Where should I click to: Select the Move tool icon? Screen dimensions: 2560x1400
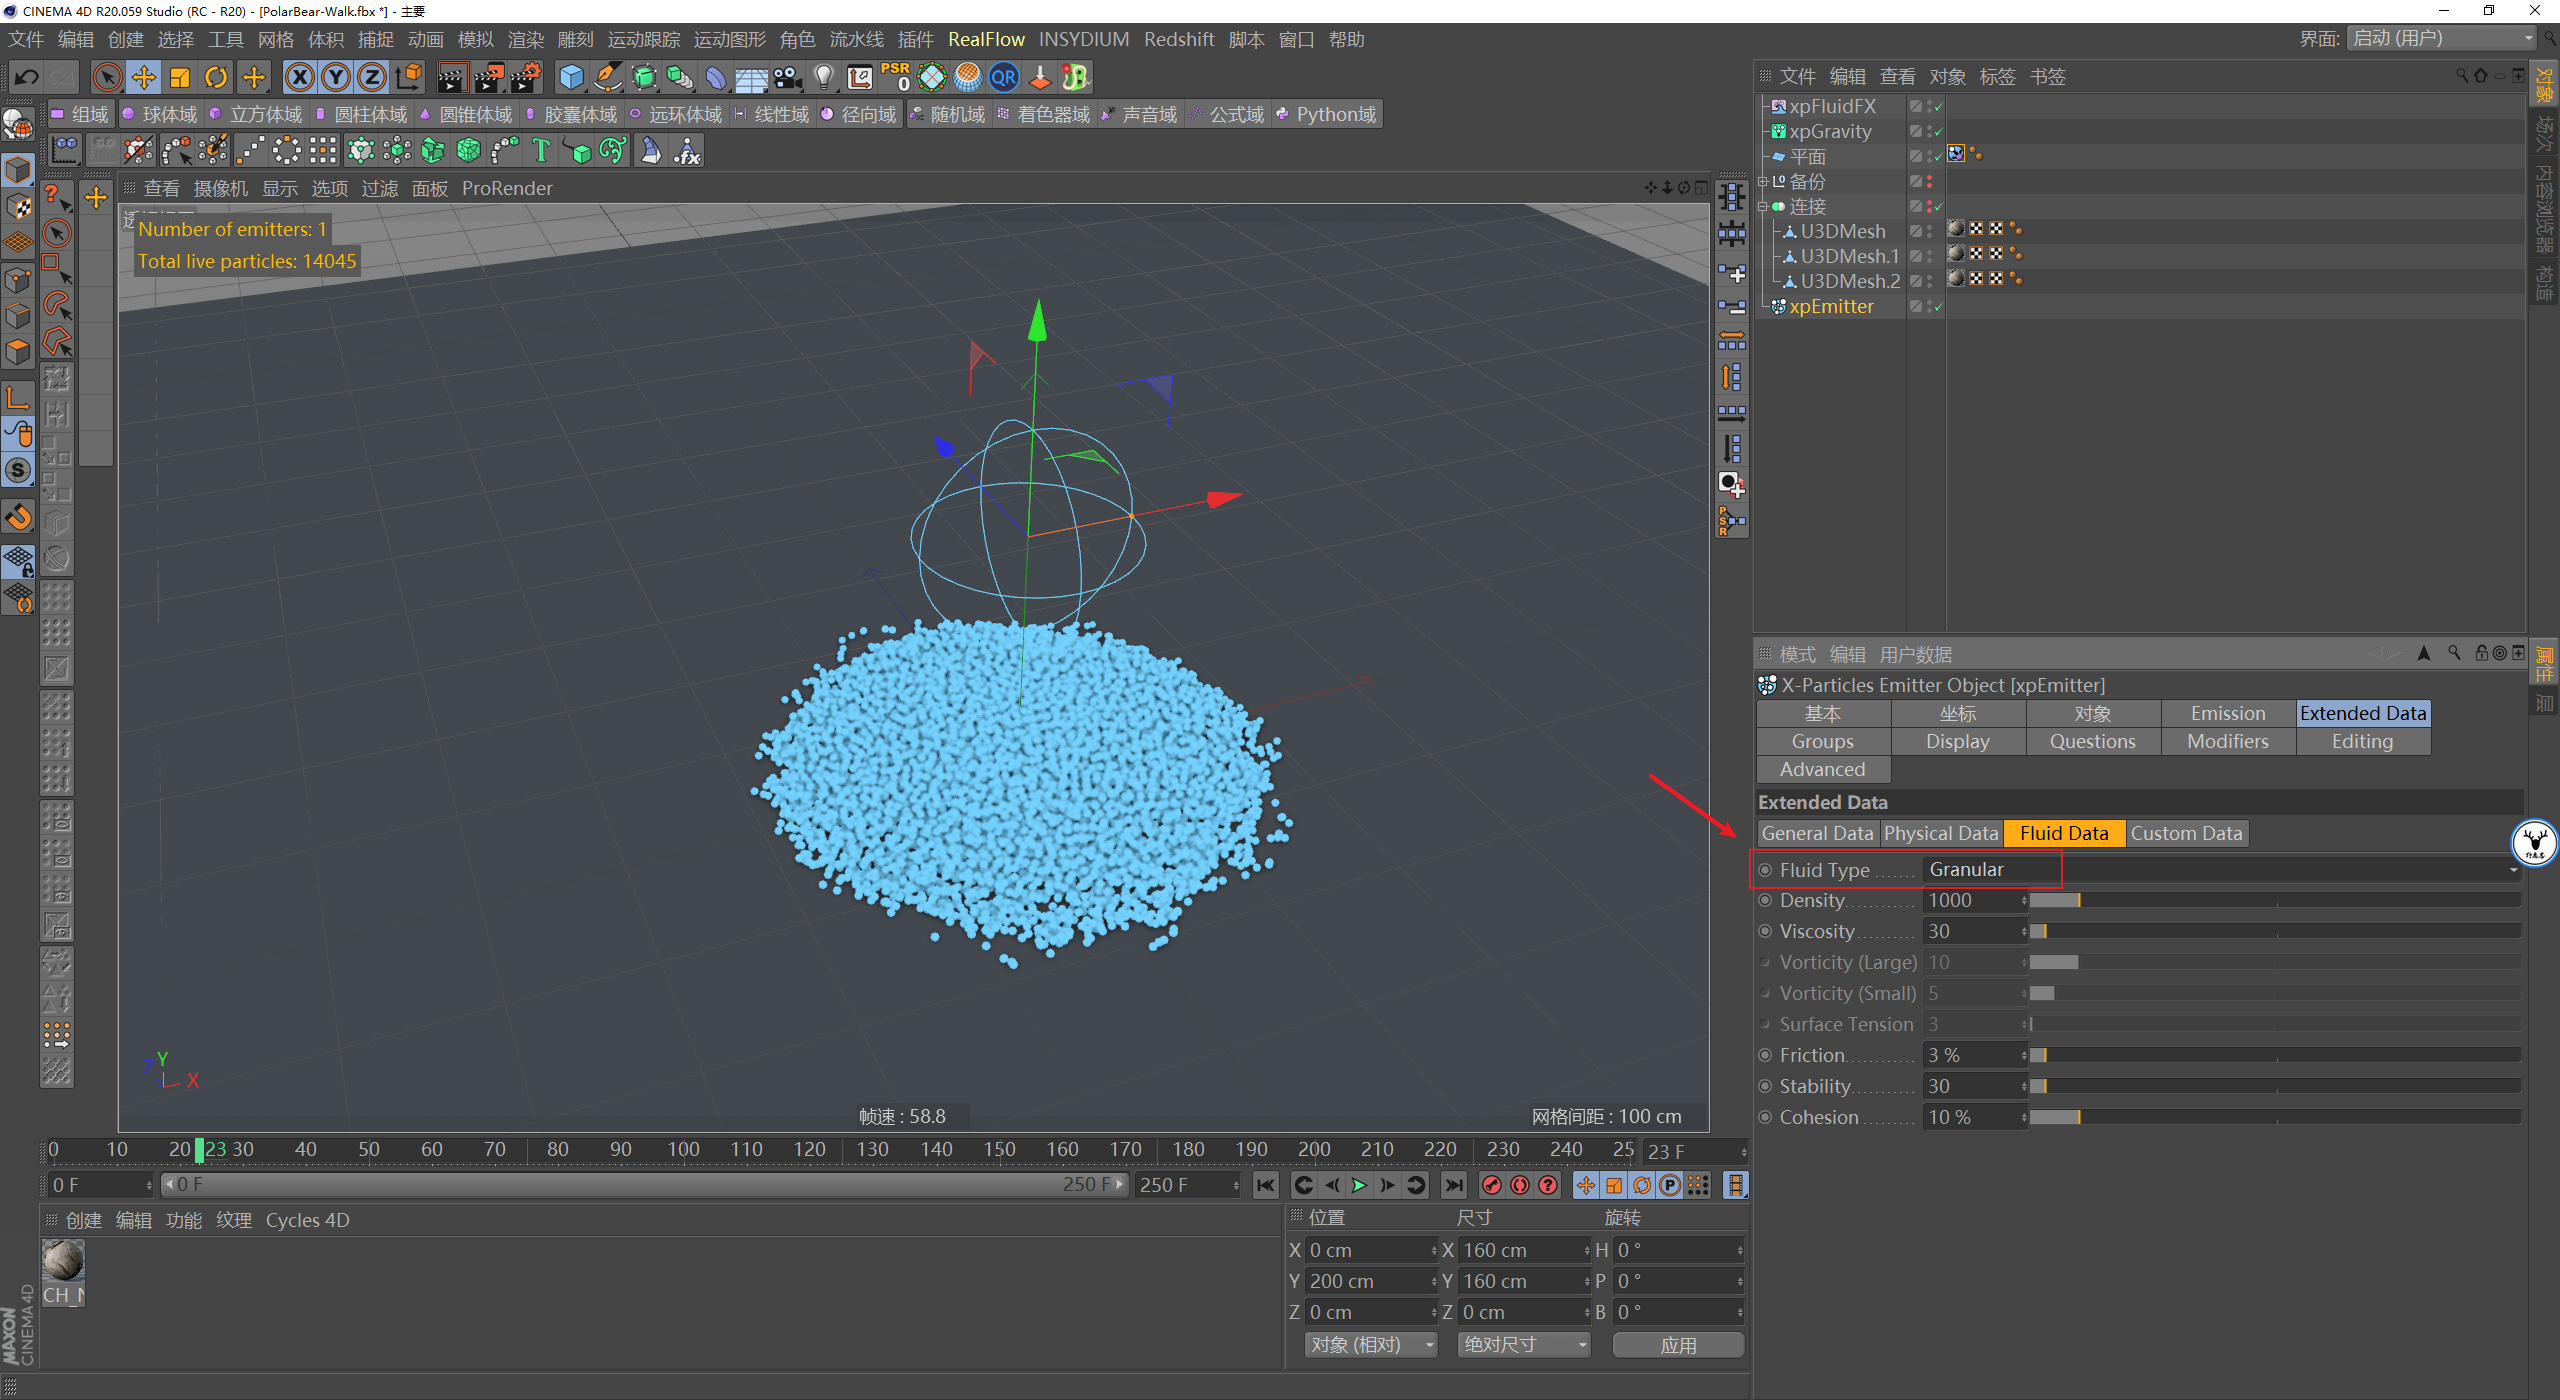point(143,77)
